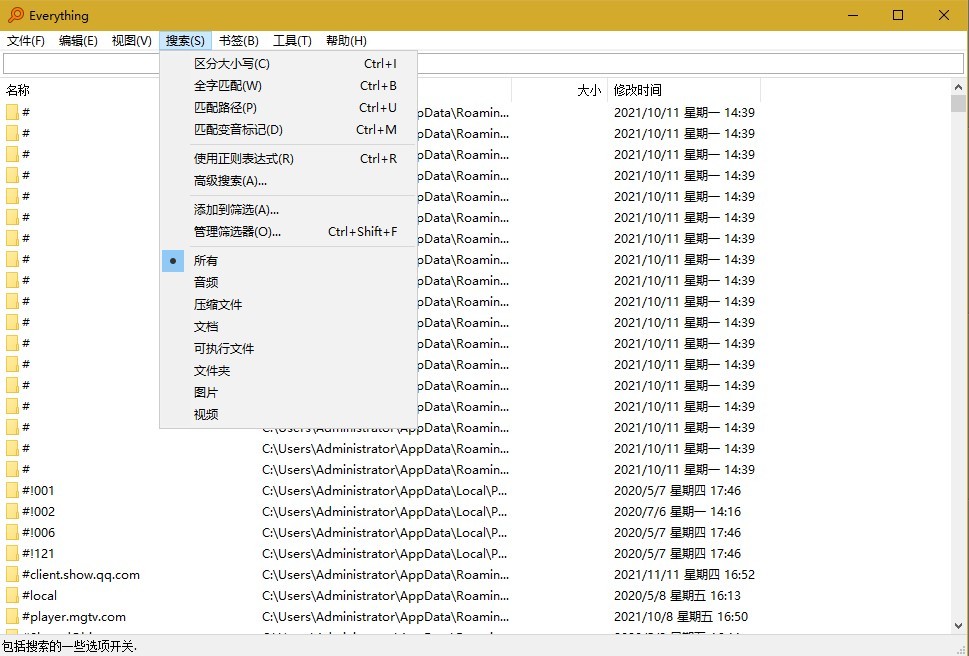Click date 2020/7/6 星期一 14:16
Image resolution: width=969 pixels, height=656 pixels.
(x=677, y=511)
